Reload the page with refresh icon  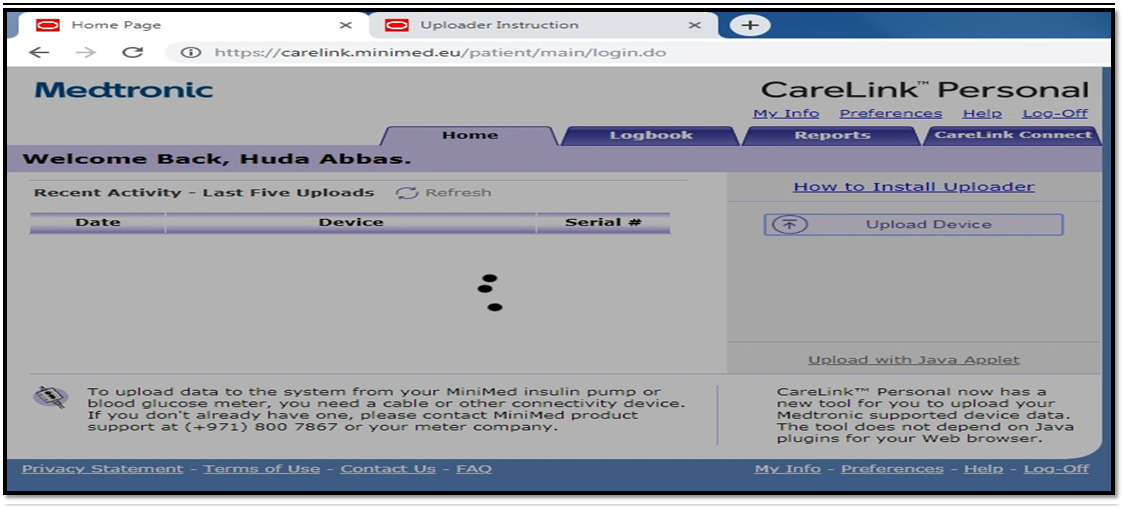coord(132,53)
